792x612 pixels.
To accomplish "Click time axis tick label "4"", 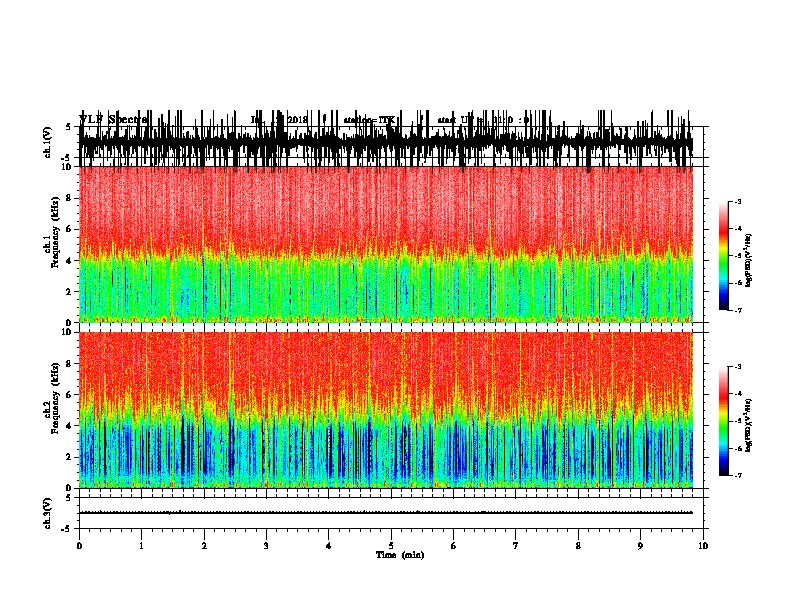I will 329,546.
